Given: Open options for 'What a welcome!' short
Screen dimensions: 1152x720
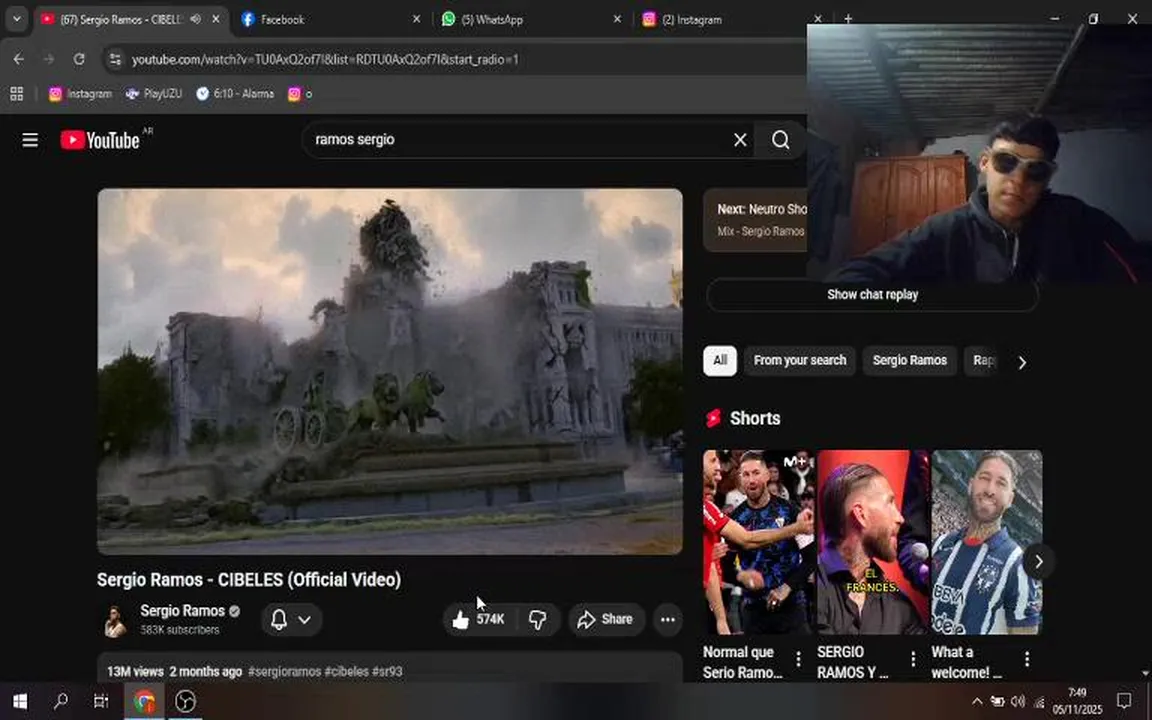Looking at the screenshot, I should click(1027, 659).
